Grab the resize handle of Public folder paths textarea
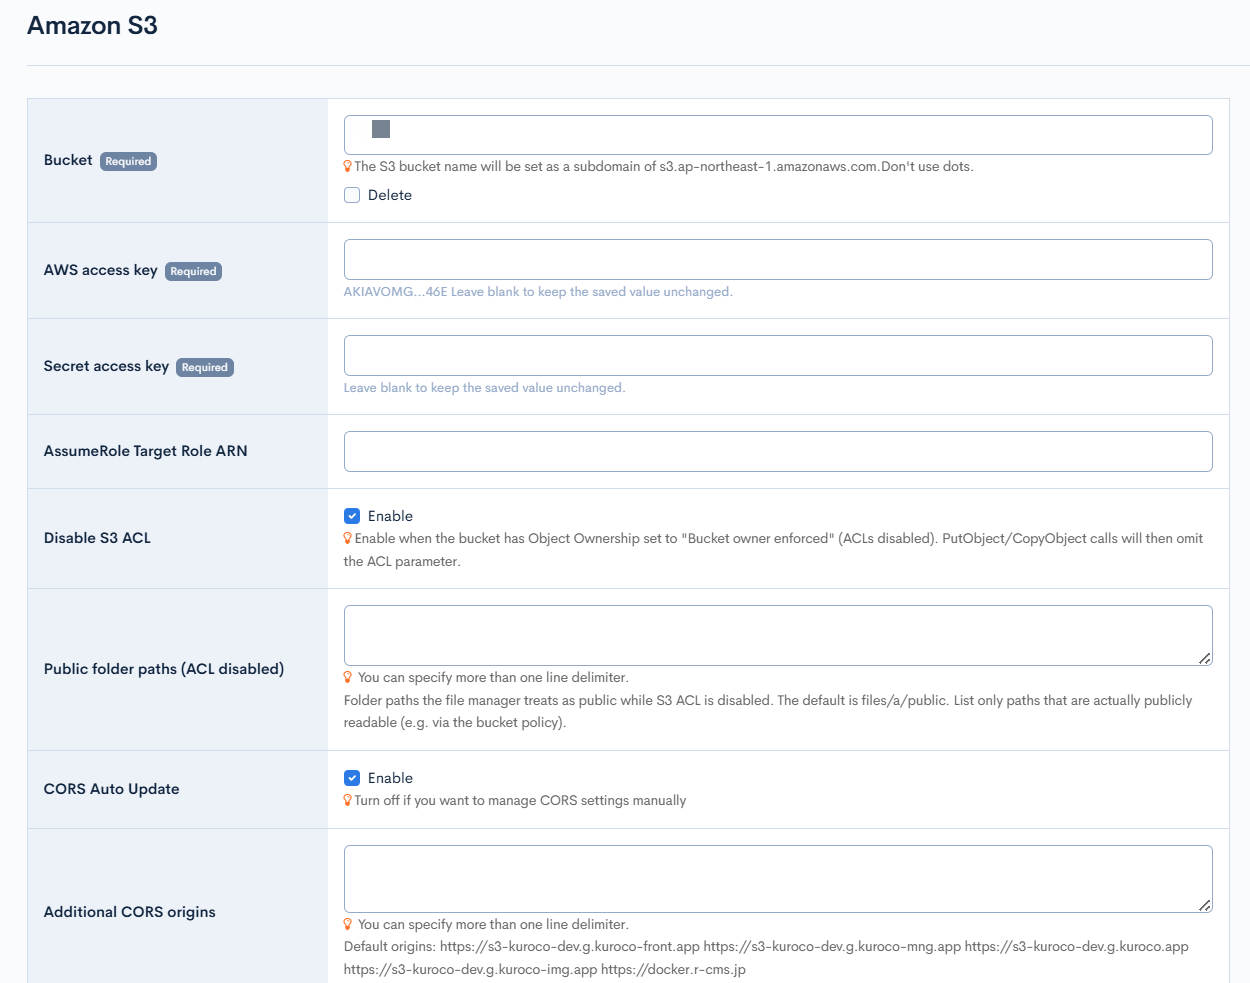The width and height of the screenshot is (1250, 983). 1205,658
